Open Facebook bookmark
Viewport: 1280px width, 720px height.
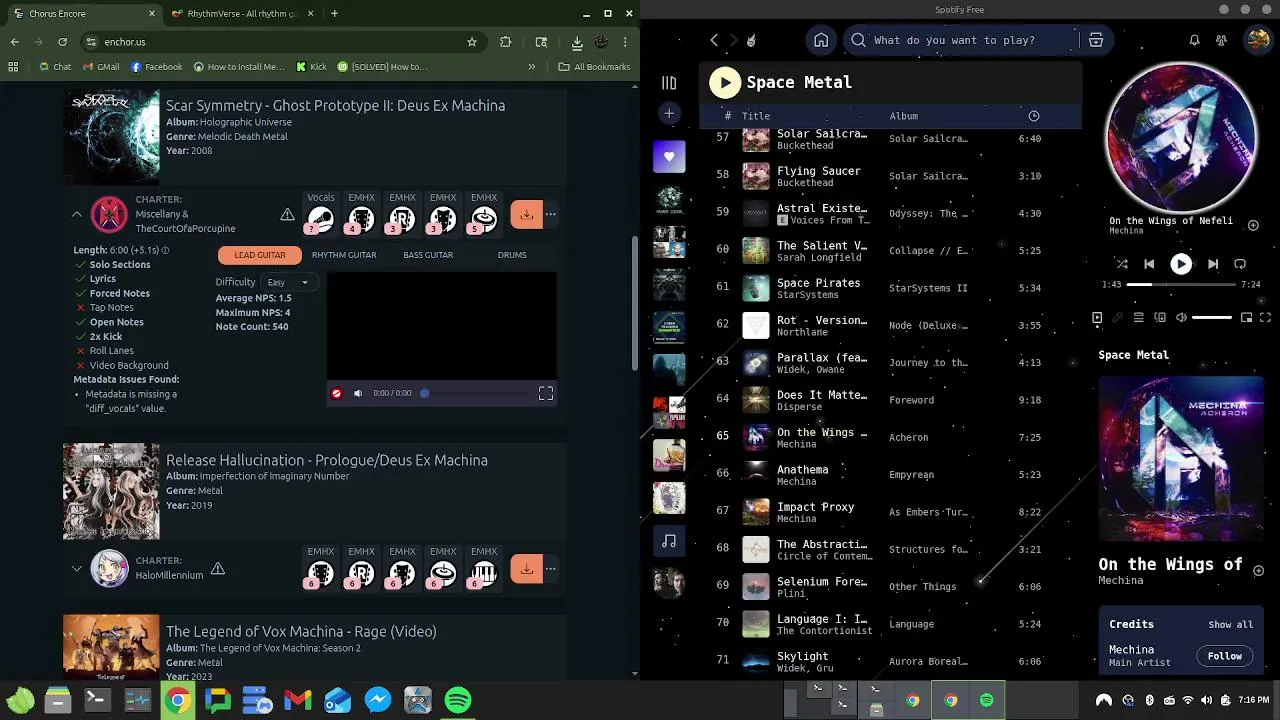pyautogui.click(x=156, y=67)
